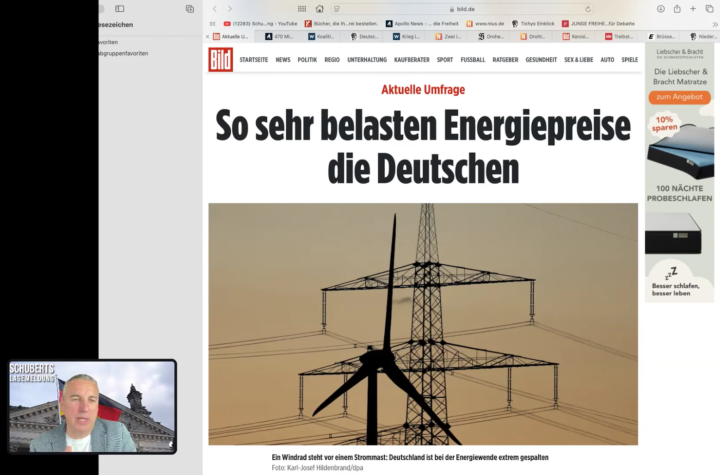Open the FUSSBALL menu section
Image resolution: width=720 pixels, height=475 pixels.
tap(473, 60)
